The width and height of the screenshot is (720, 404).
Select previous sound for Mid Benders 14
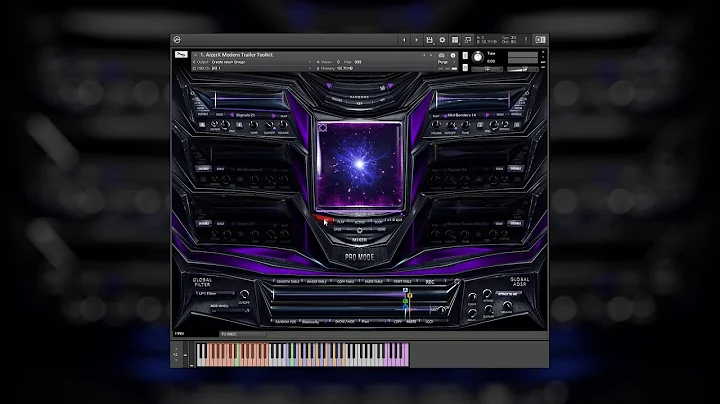point(444,116)
